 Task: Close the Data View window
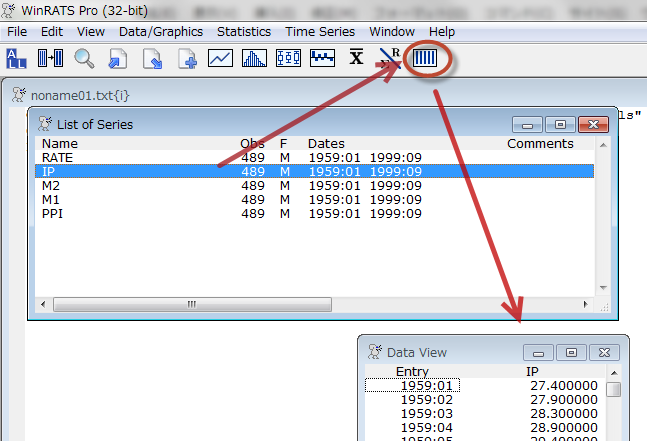coord(604,352)
